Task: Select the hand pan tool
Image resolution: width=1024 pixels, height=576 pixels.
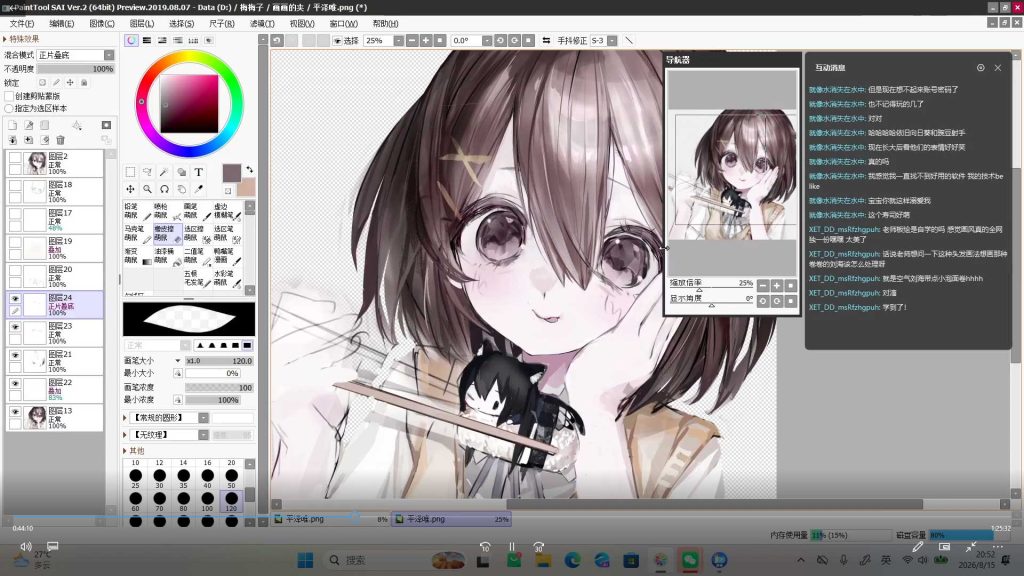Action: [x=181, y=189]
